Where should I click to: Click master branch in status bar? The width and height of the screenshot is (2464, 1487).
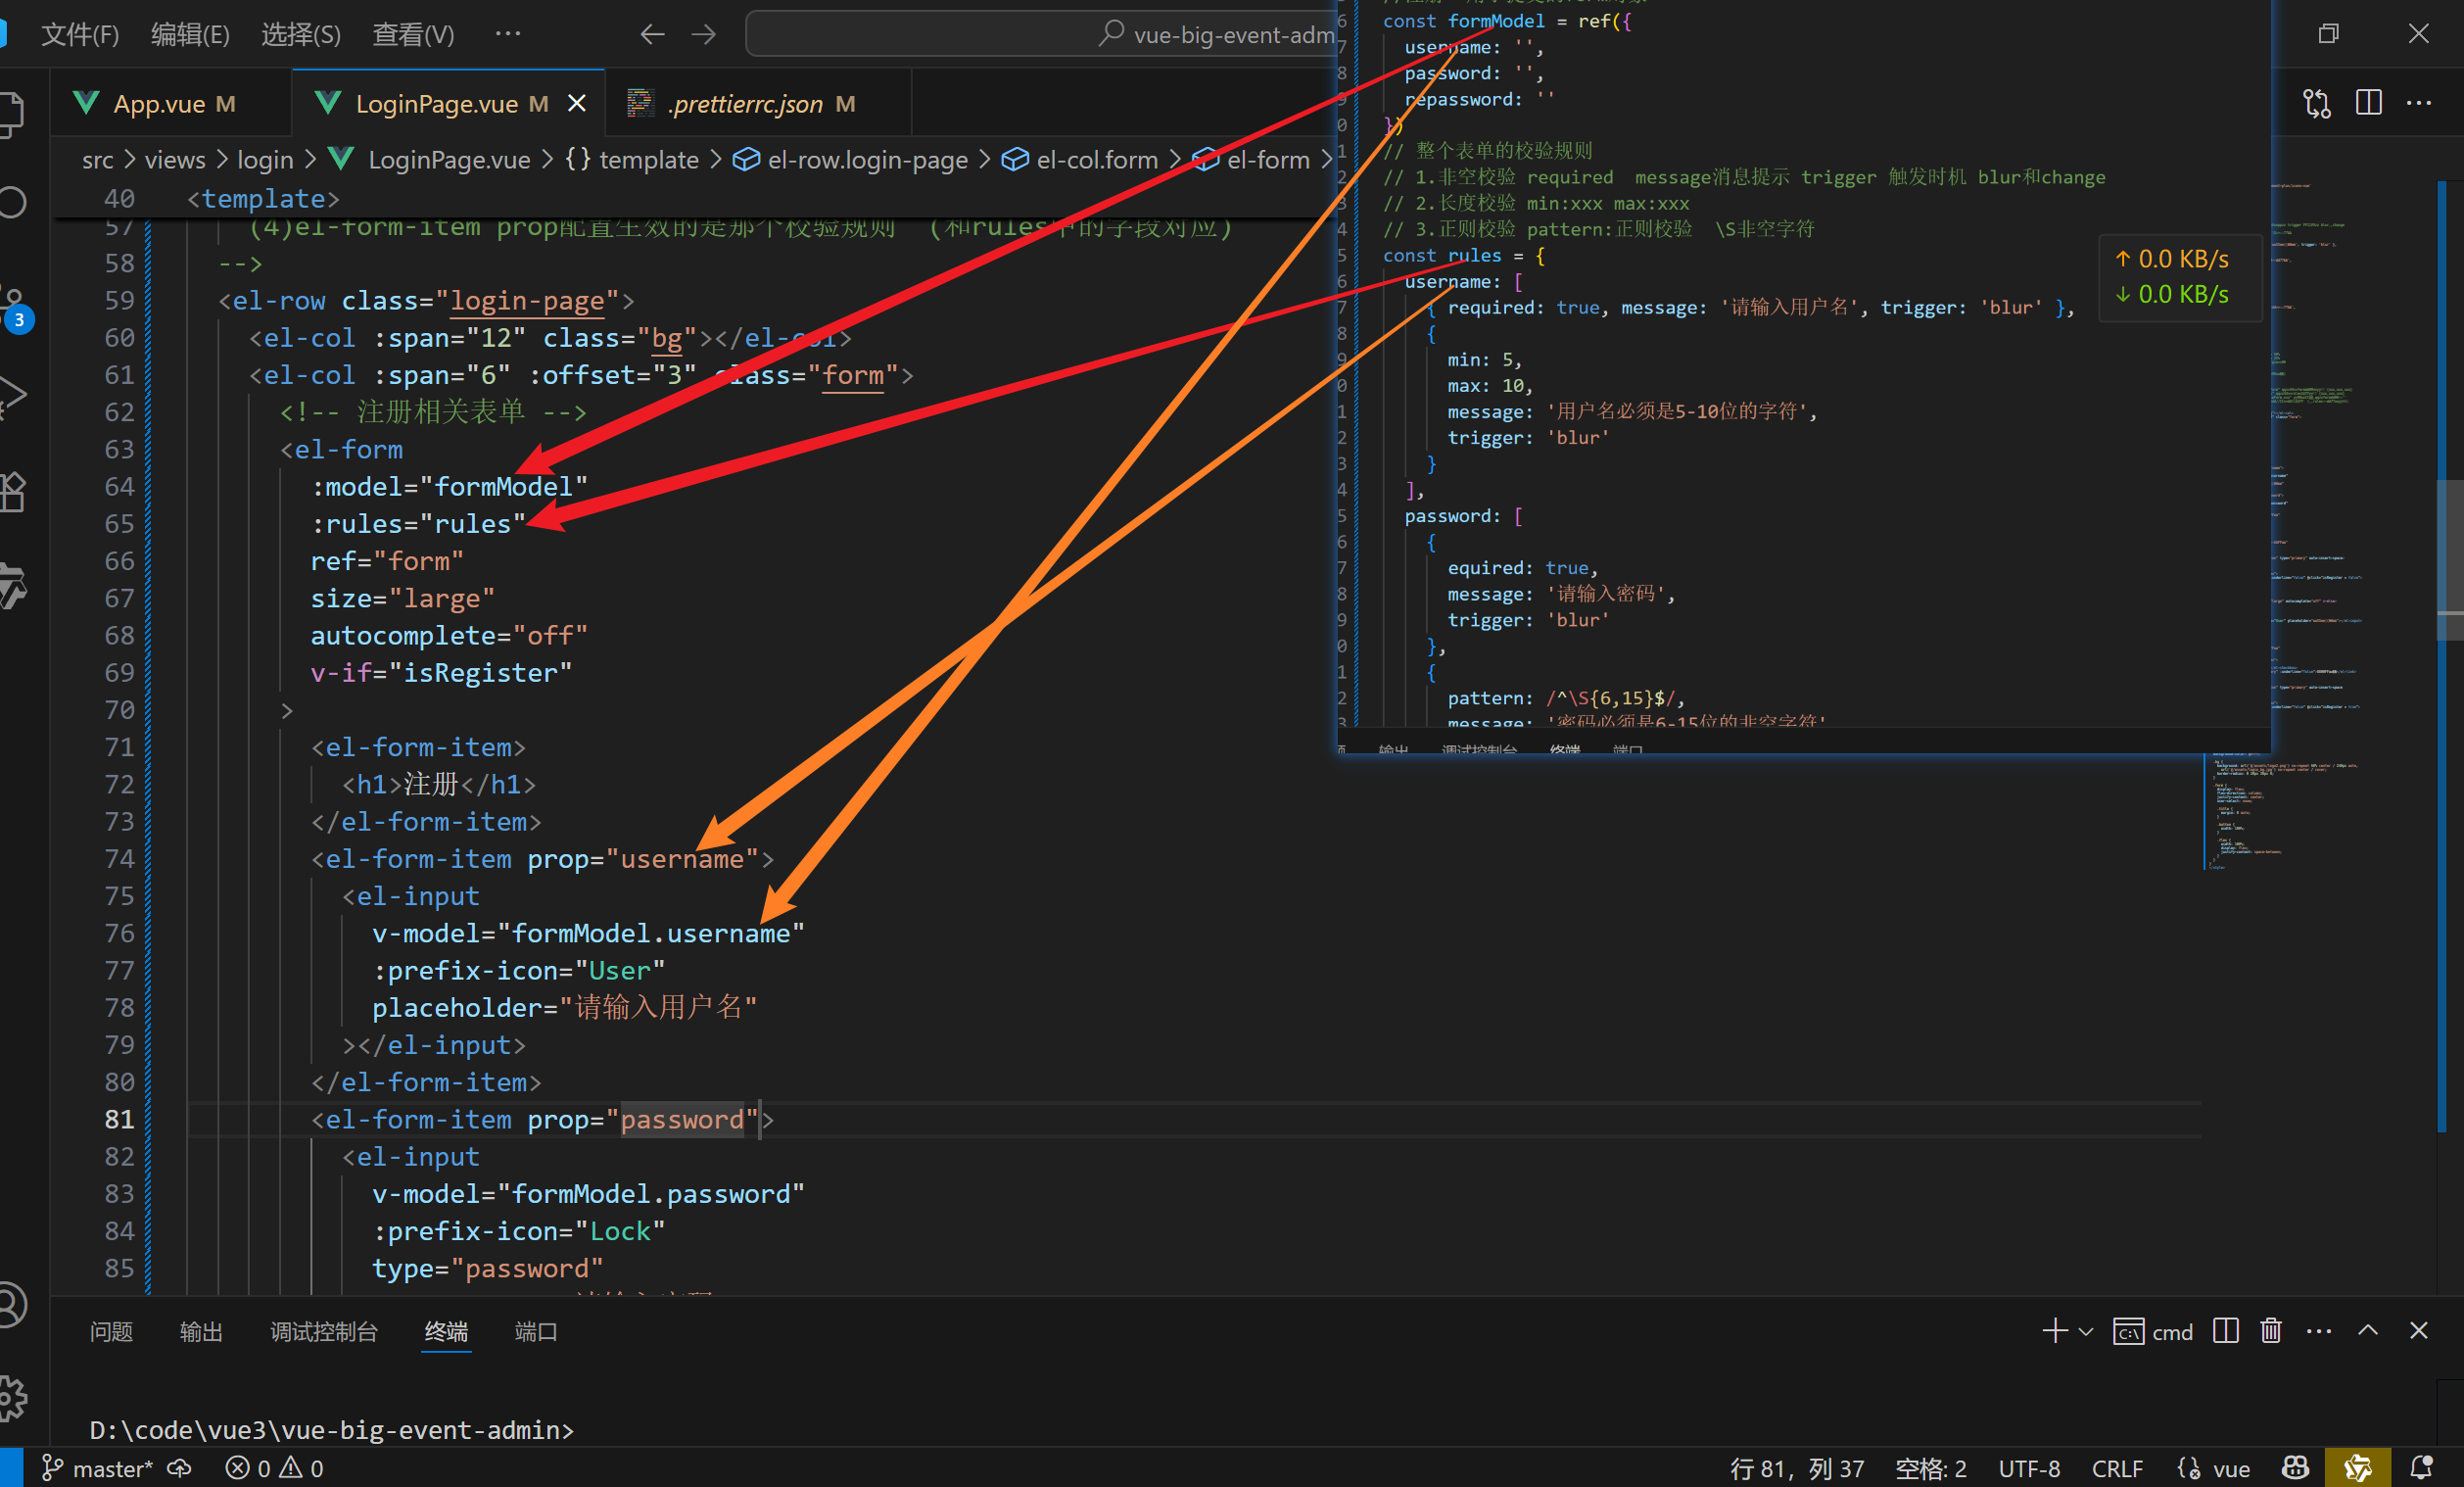[x=98, y=1468]
